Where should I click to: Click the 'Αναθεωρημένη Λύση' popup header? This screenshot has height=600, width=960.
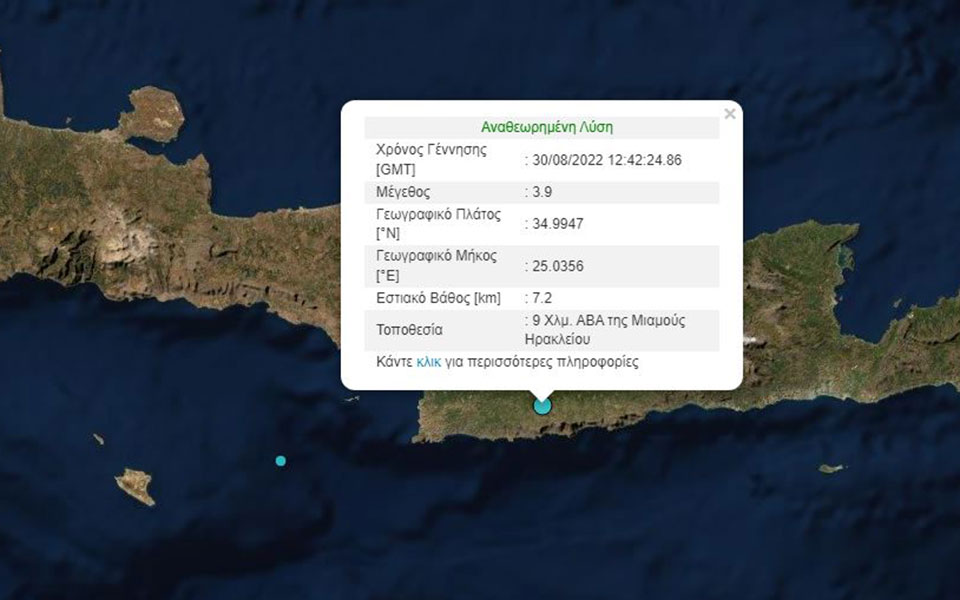tap(546, 127)
